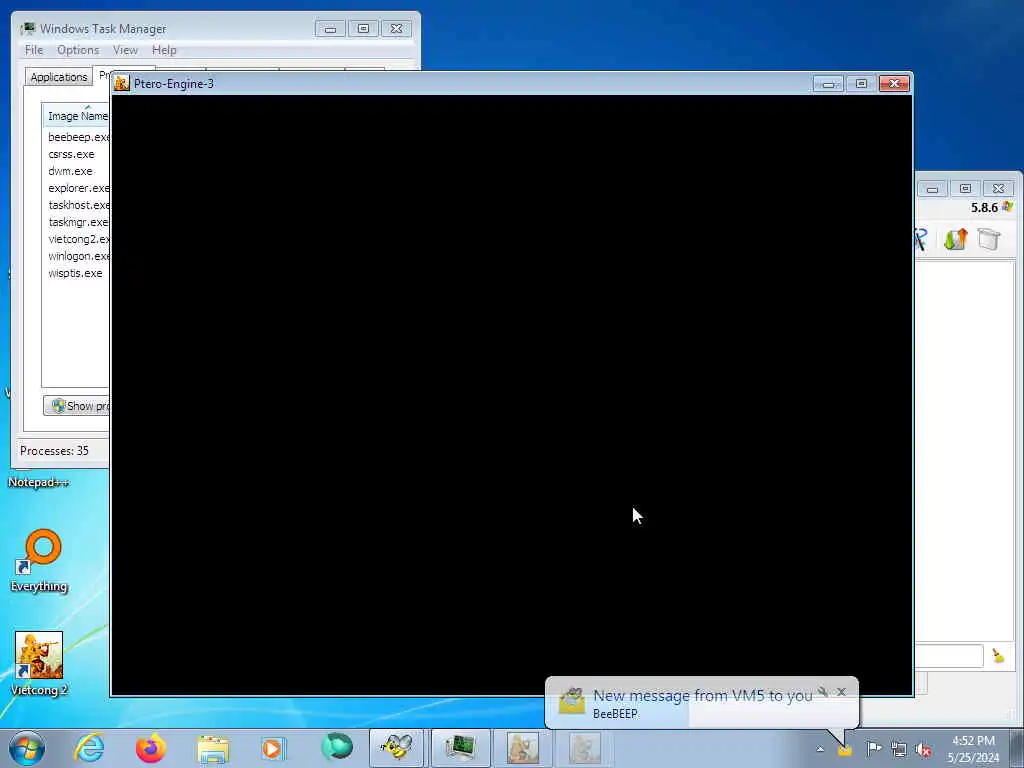The width and height of the screenshot is (1024, 768).
Task: Open Firefox from the taskbar
Action: (x=151, y=748)
